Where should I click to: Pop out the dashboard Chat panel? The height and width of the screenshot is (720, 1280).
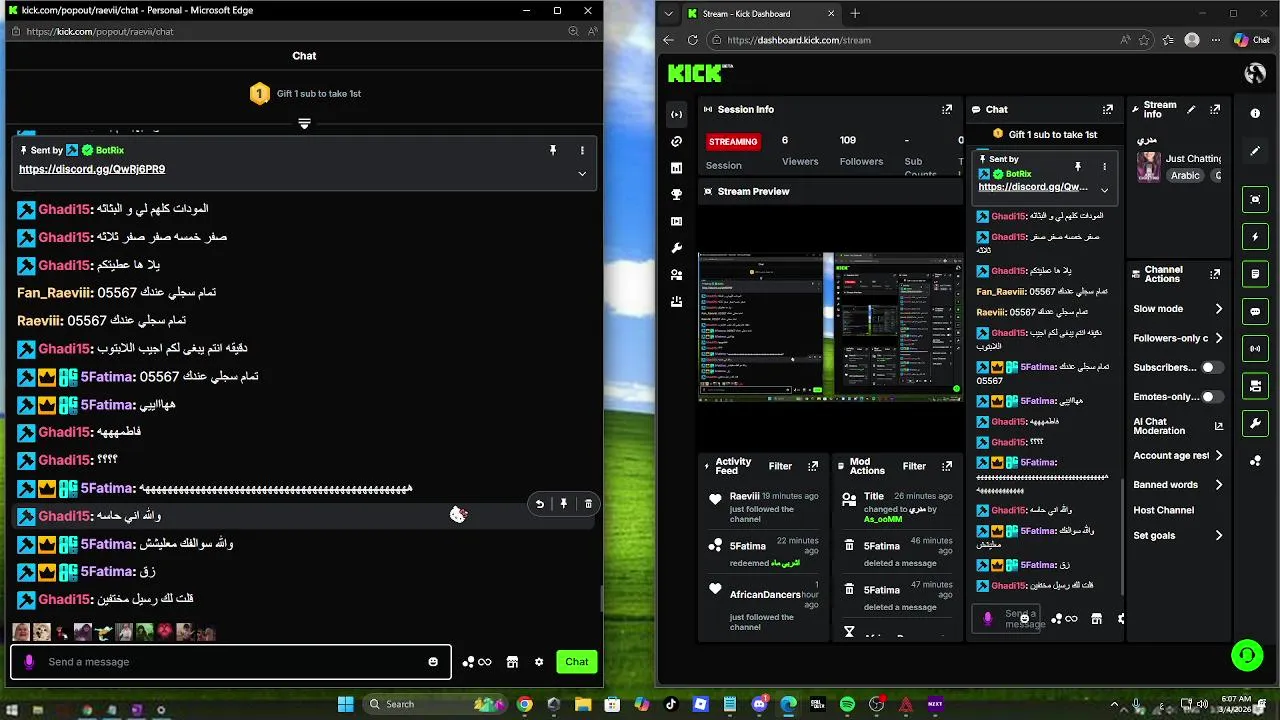[1108, 110]
